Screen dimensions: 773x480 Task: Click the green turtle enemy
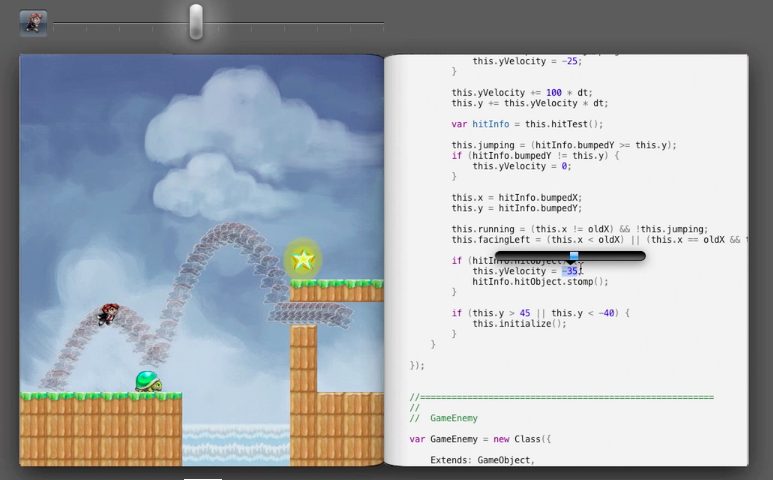click(149, 381)
